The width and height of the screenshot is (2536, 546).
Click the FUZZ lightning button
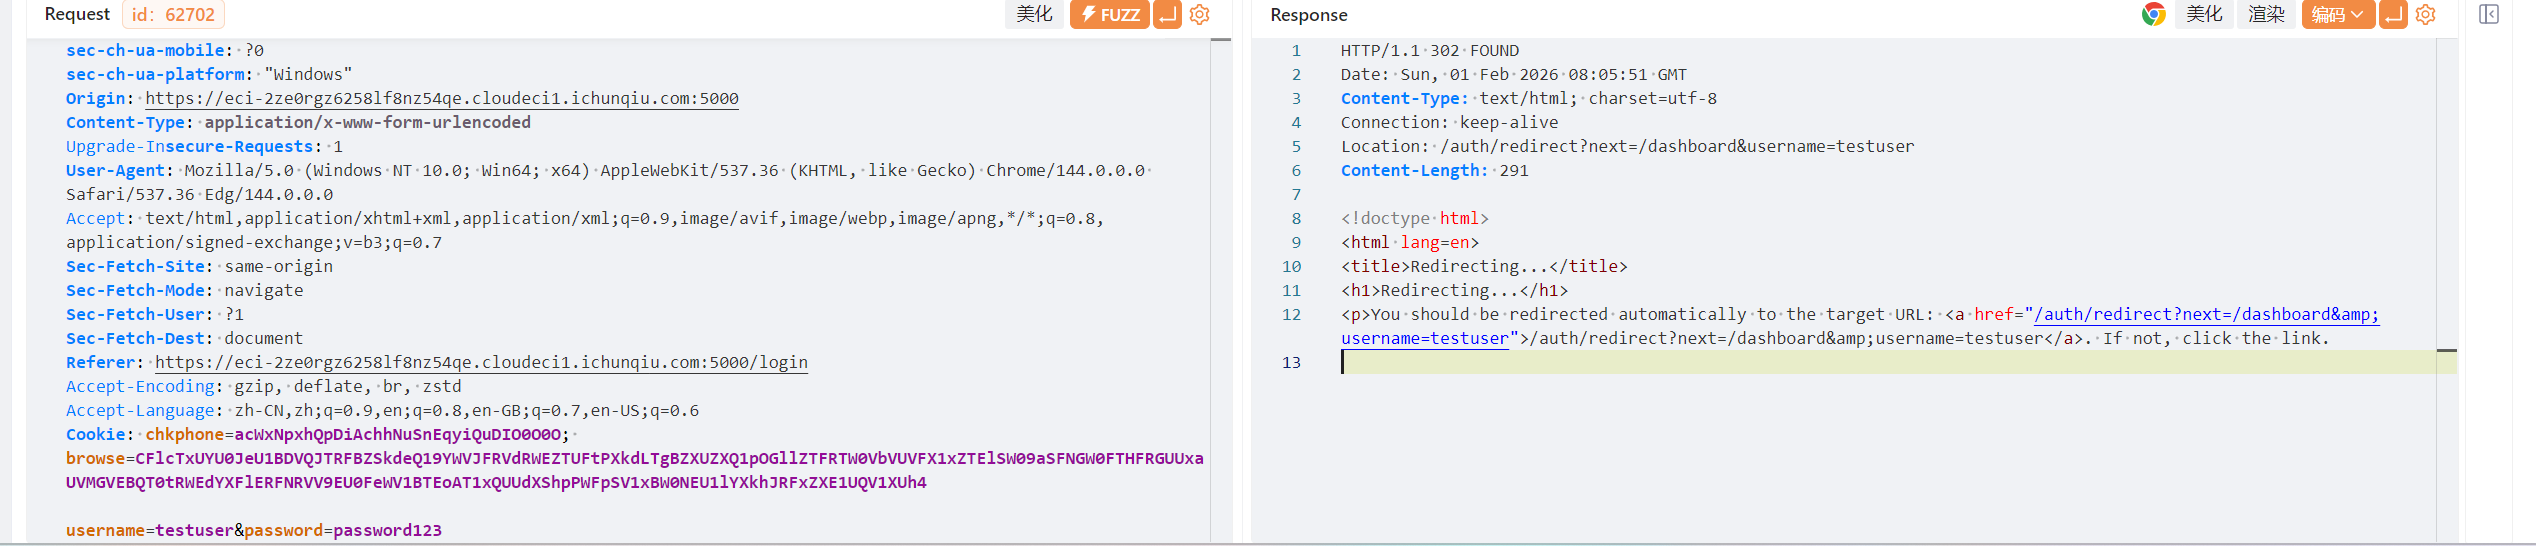[x=1109, y=15]
